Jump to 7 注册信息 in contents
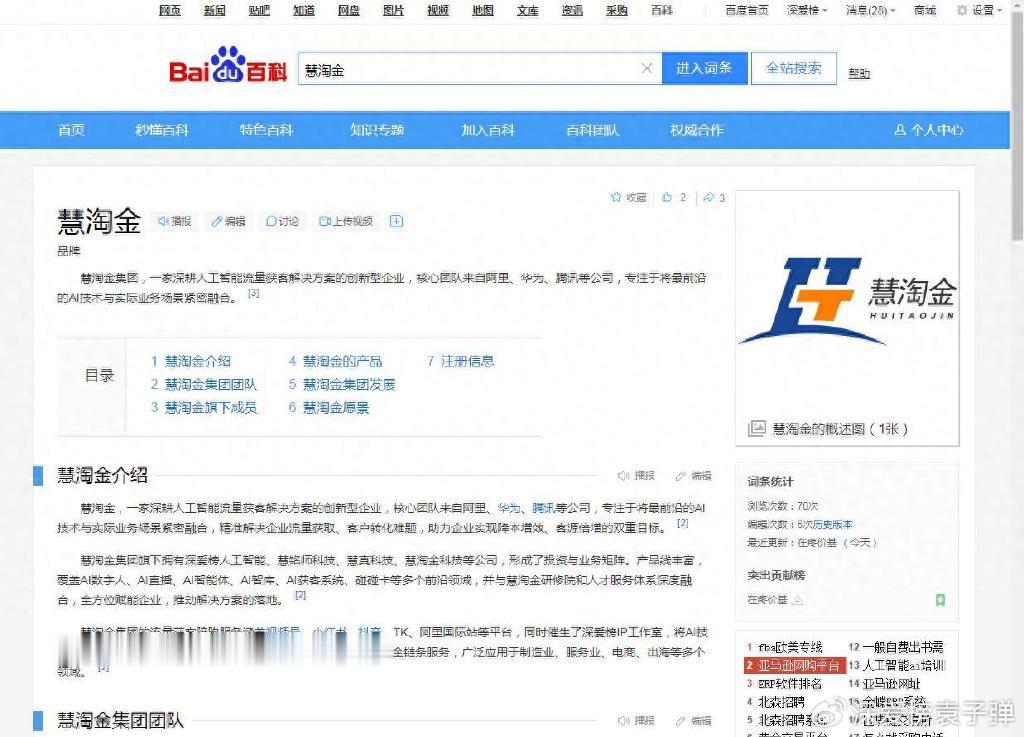 (x=460, y=361)
